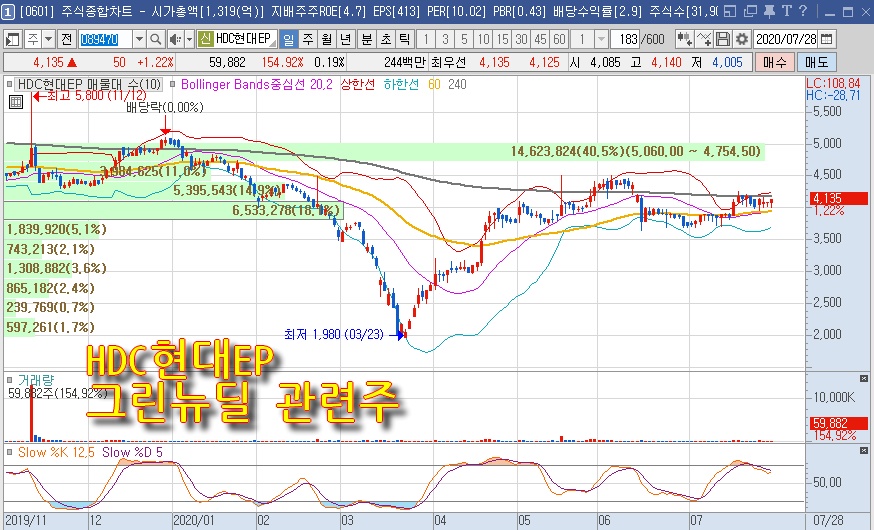Pin the window with pushpin icon
874x530 pixels.
[x=769, y=11]
